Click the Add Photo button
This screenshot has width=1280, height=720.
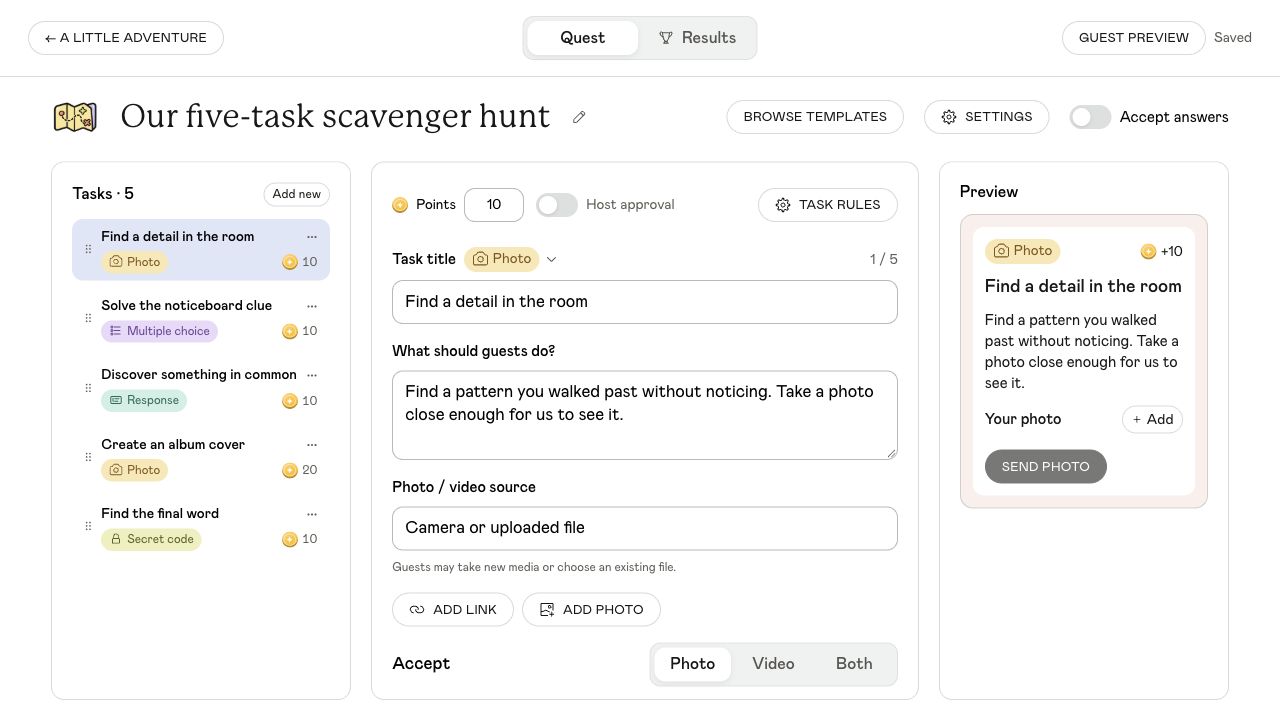coord(591,610)
